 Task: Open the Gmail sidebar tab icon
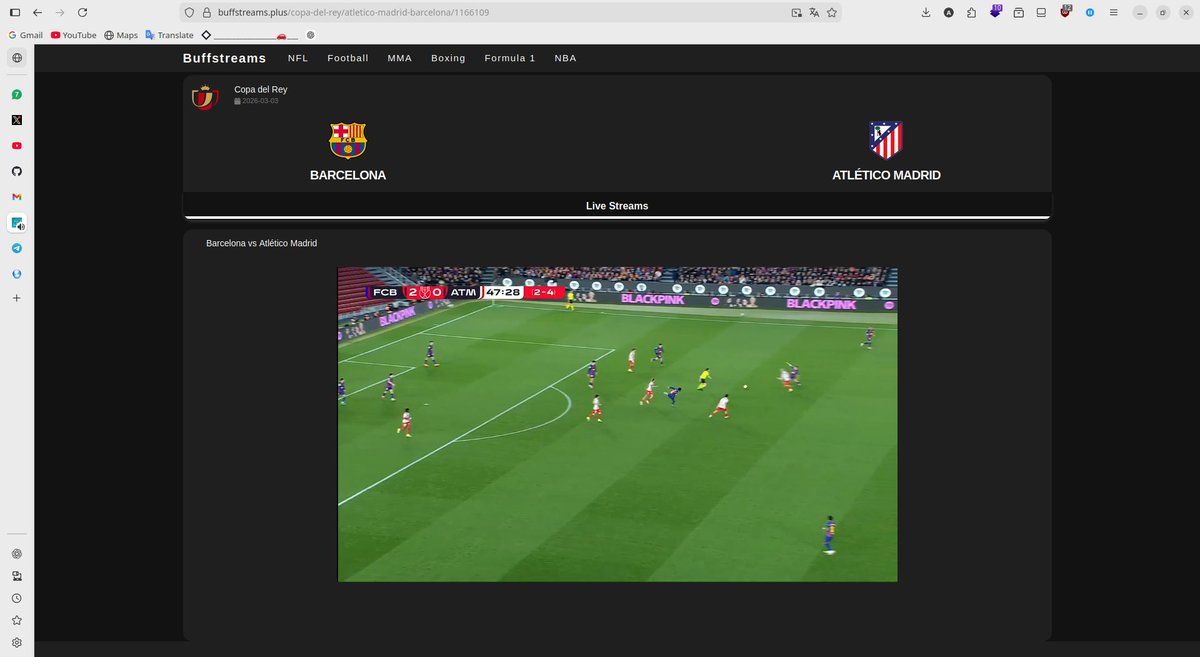coord(17,197)
